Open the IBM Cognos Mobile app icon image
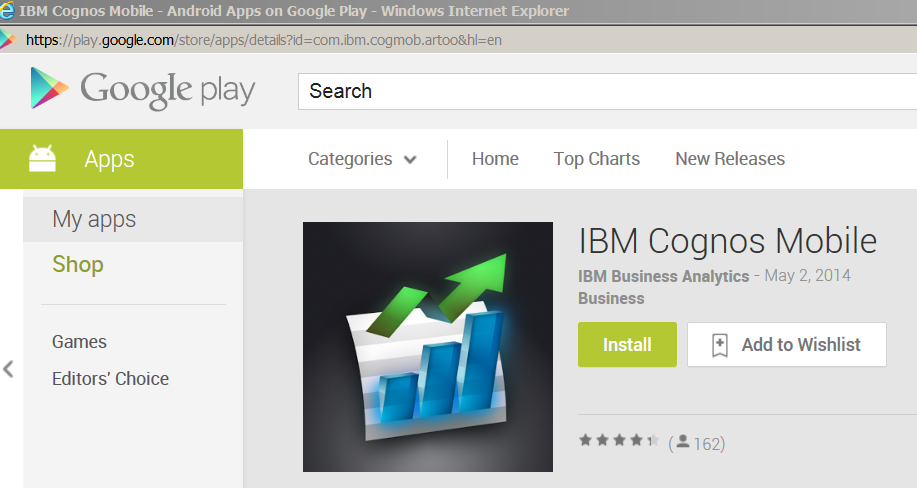 [428, 346]
